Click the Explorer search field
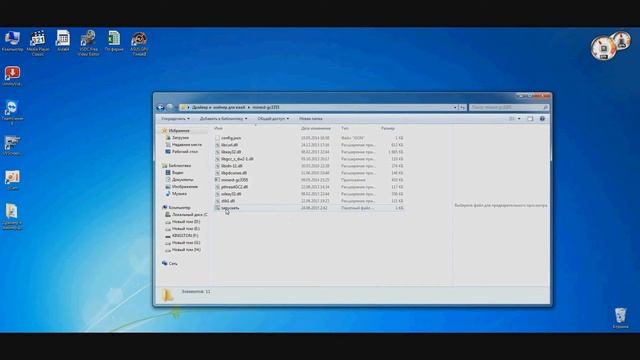The image size is (640, 360). click(508, 107)
